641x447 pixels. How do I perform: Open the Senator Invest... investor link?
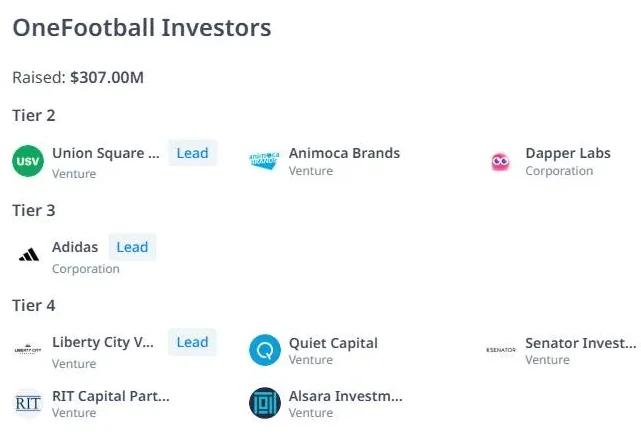click(x=580, y=343)
